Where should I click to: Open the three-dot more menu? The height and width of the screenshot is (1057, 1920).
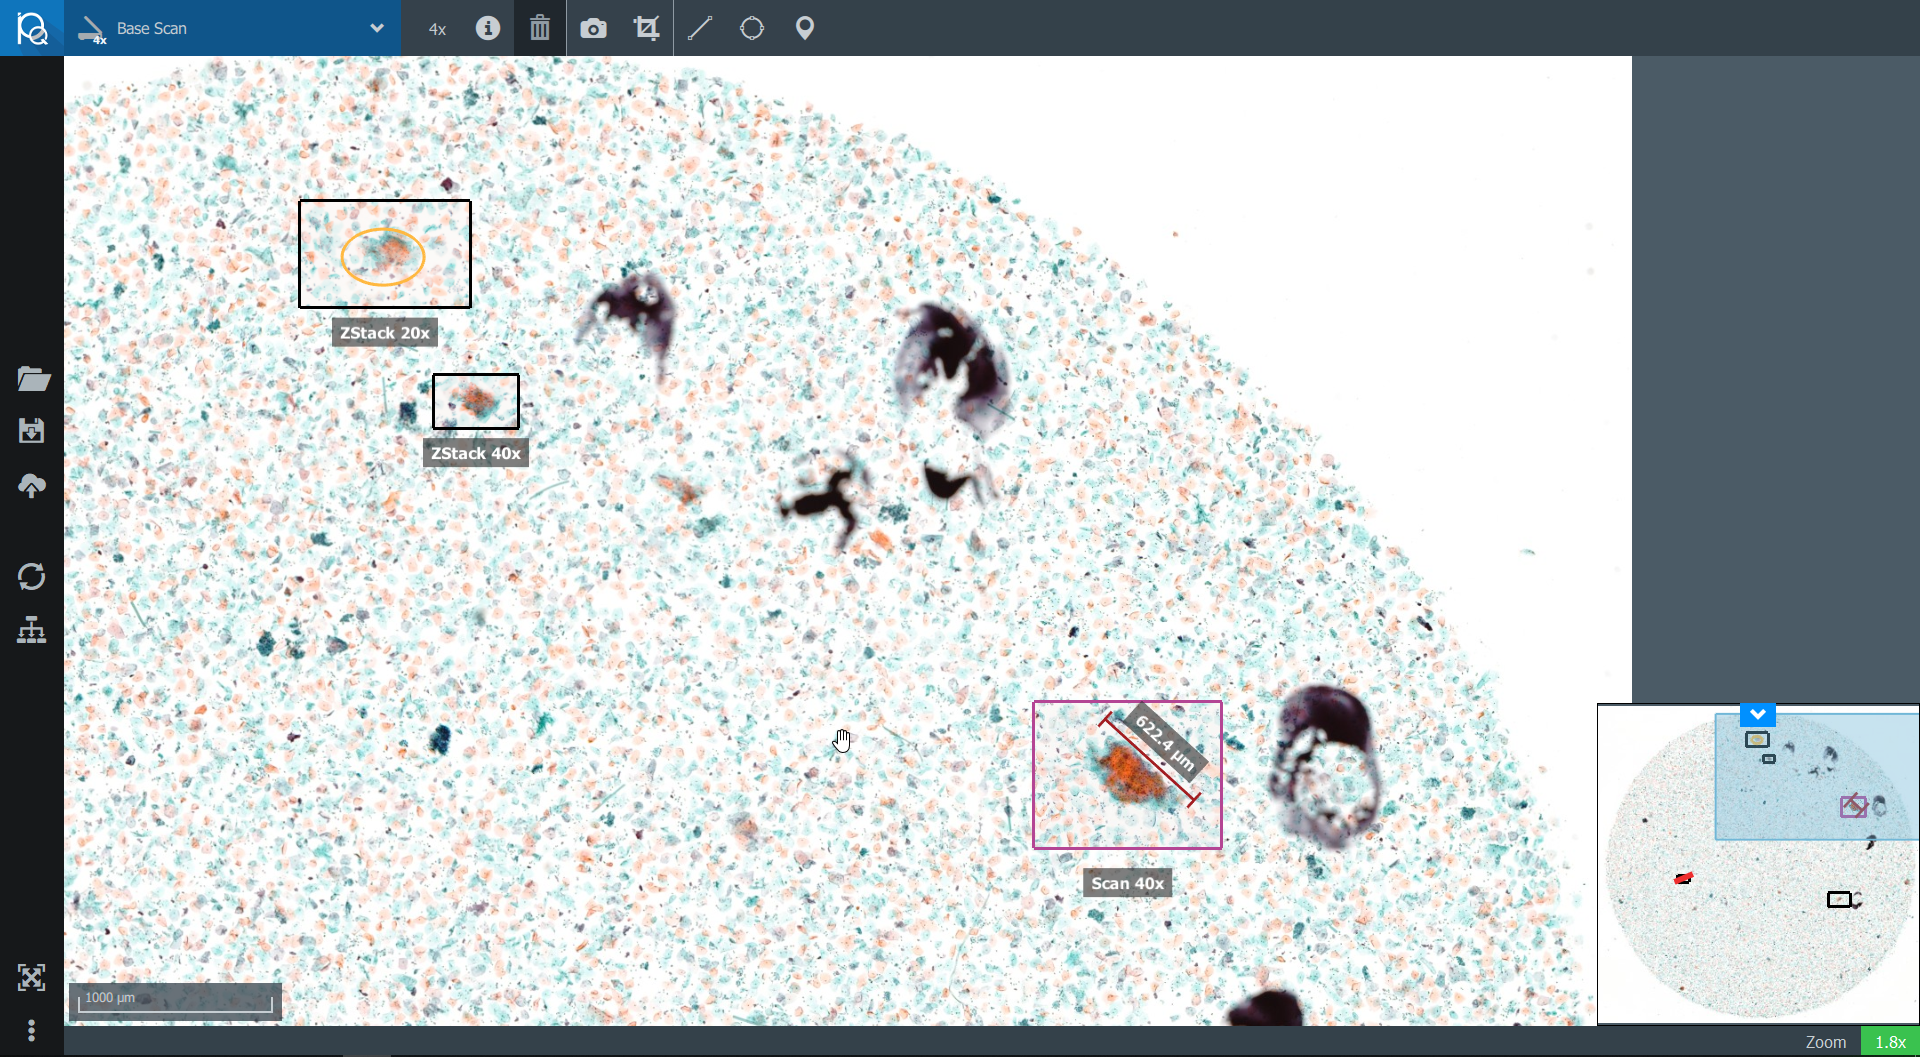(x=32, y=1030)
